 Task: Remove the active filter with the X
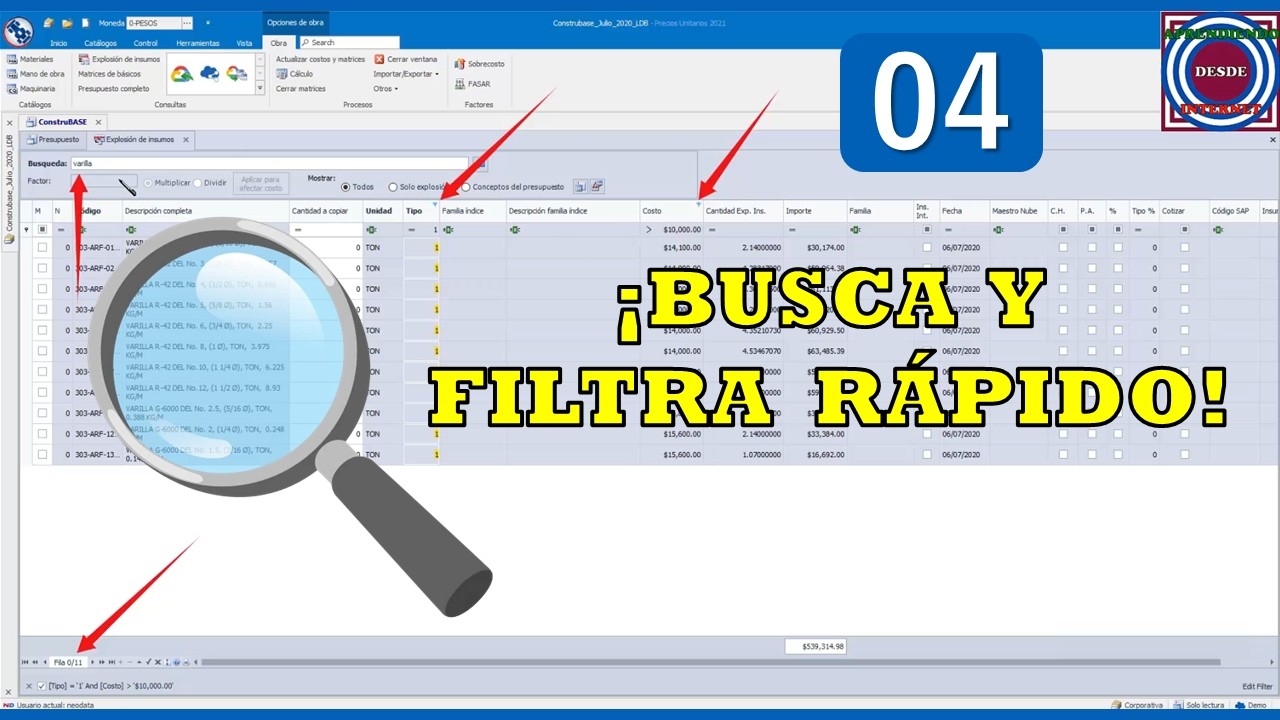29,686
